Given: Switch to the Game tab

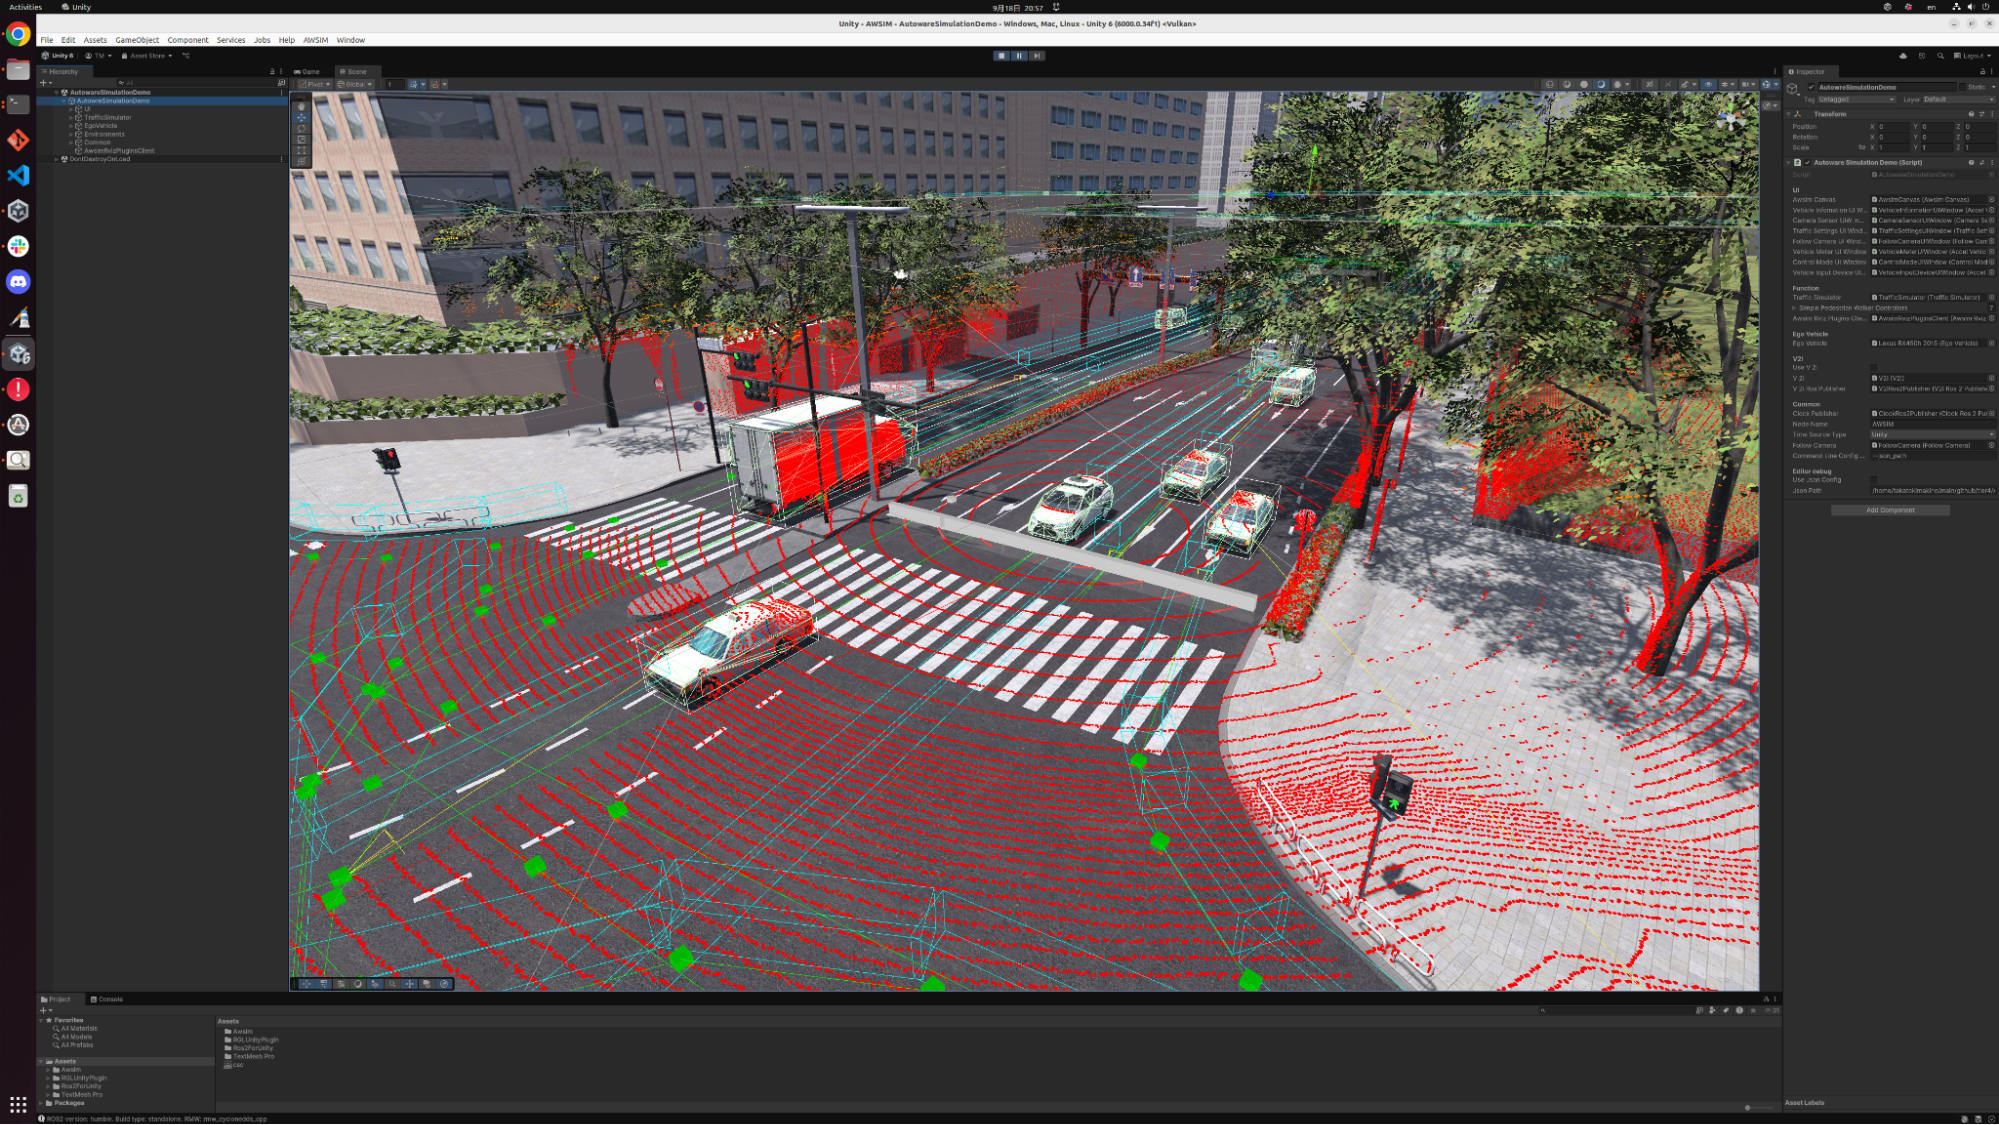Looking at the screenshot, I should tap(308, 71).
